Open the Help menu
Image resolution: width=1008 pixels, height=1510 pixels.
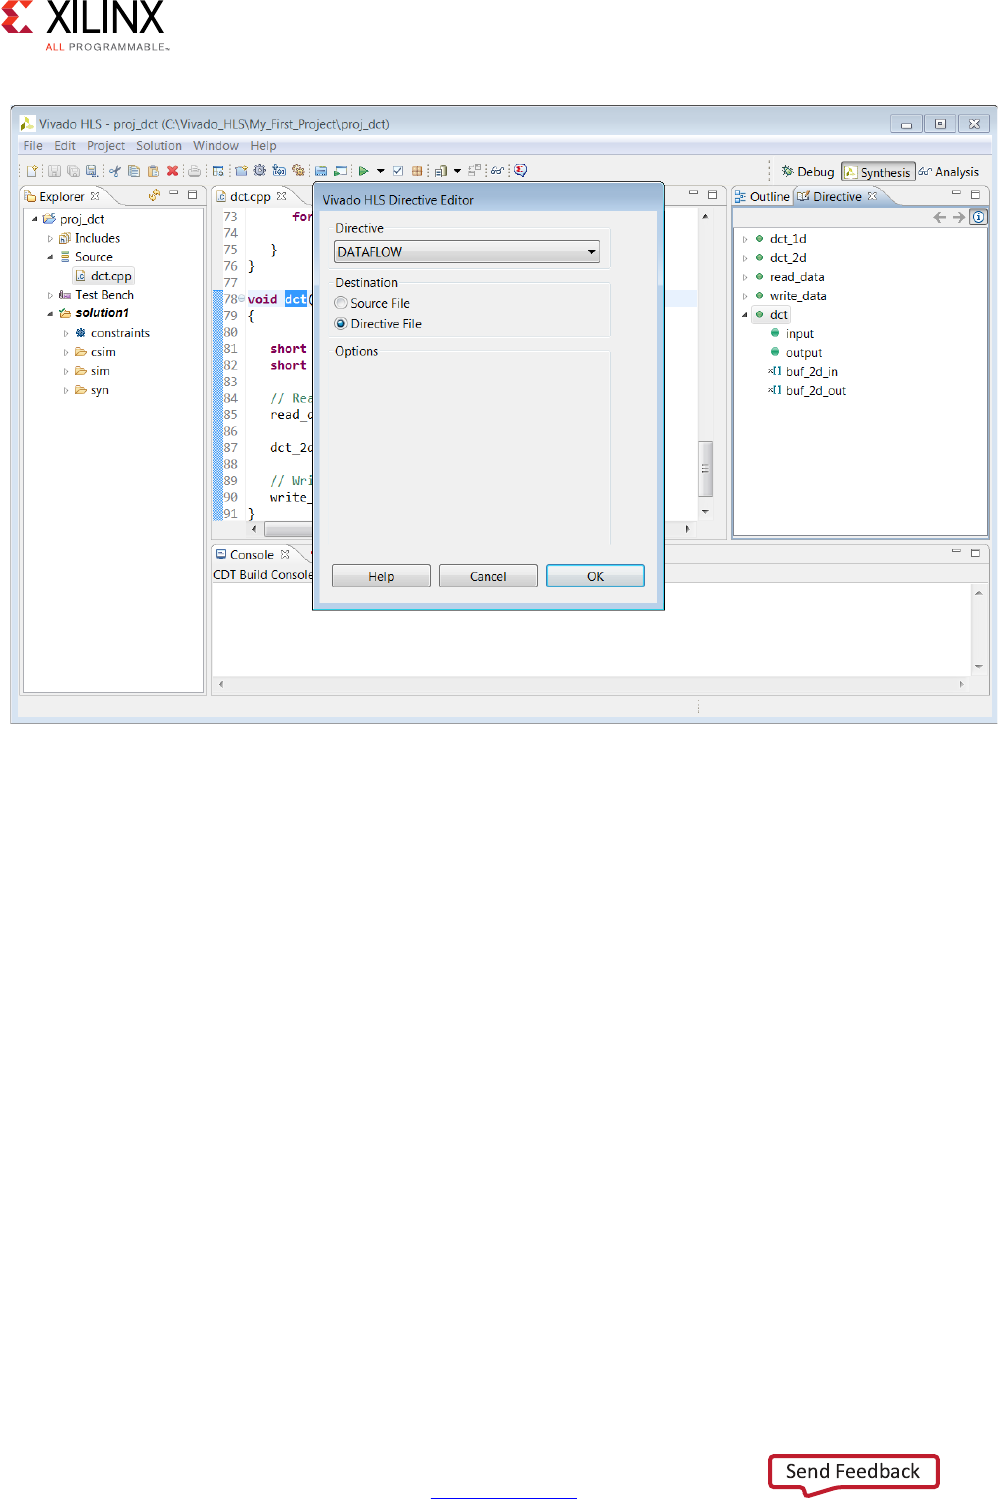click(x=263, y=146)
